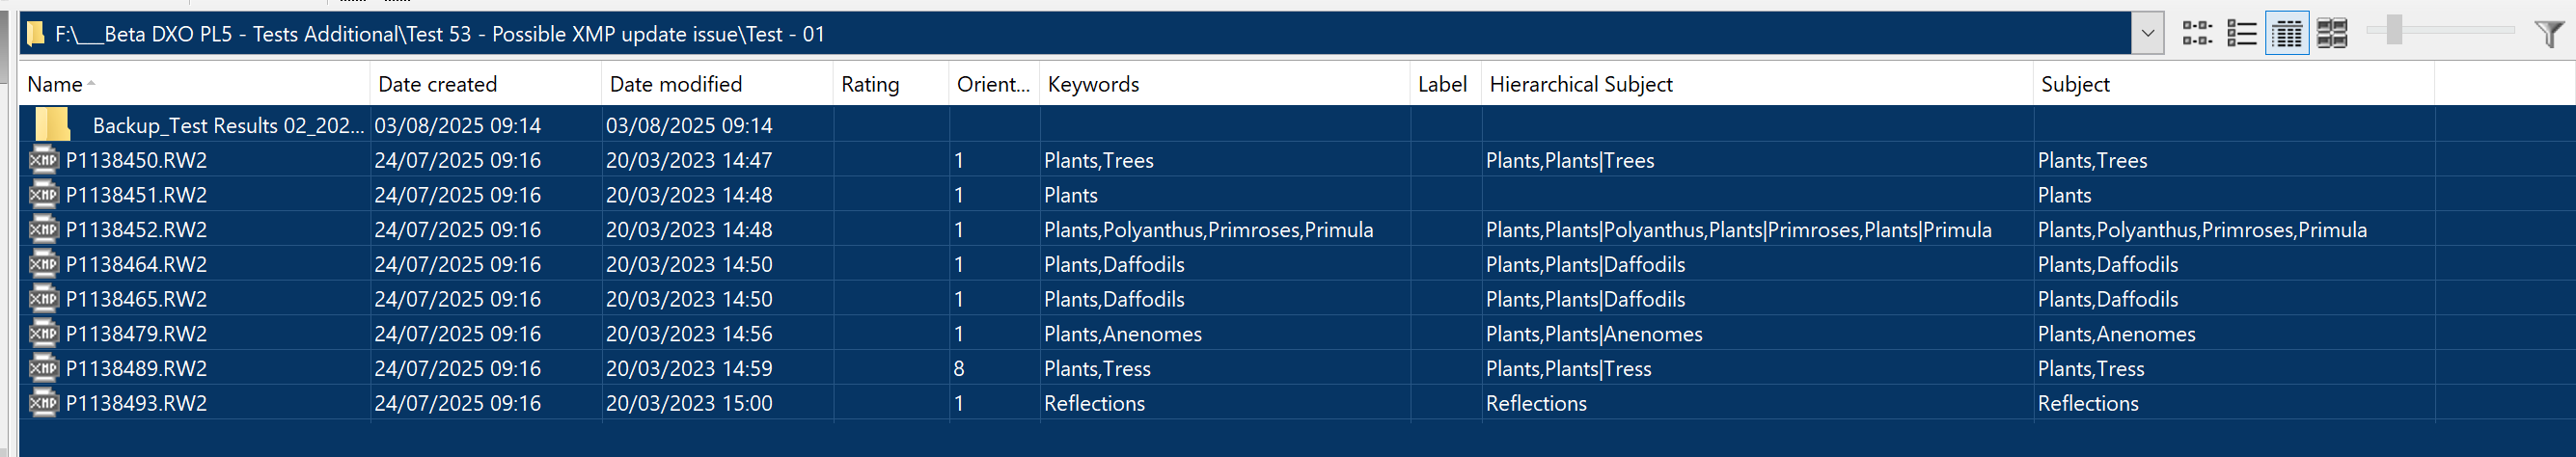Switch to bulleted list view mode
Screen dimensions: 2576x457
coord(2241,34)
